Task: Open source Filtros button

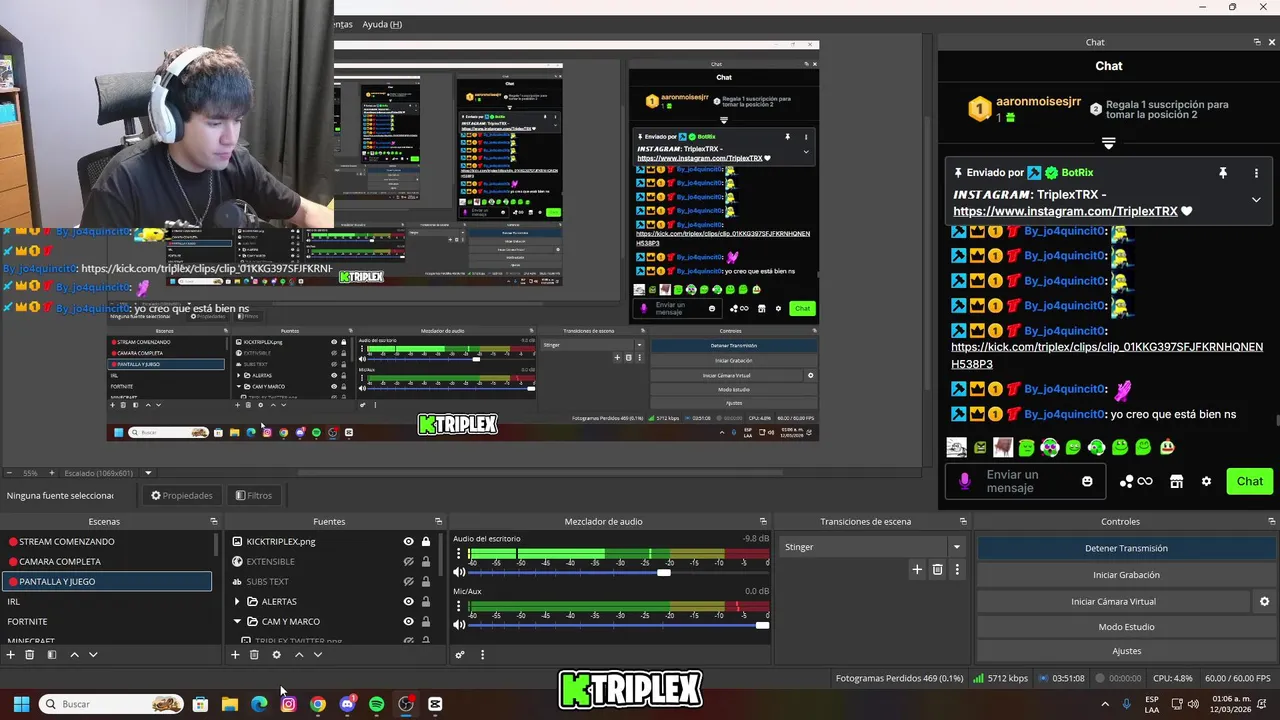Action: pyautogui.click(x=254, y=495)
